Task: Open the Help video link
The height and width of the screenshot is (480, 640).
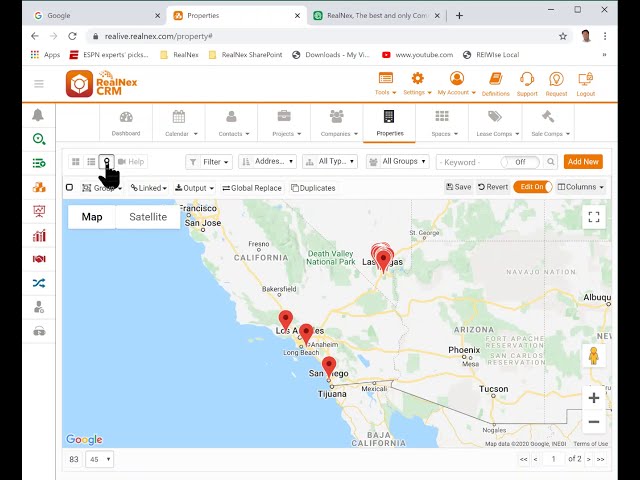Action: point(131,162)
